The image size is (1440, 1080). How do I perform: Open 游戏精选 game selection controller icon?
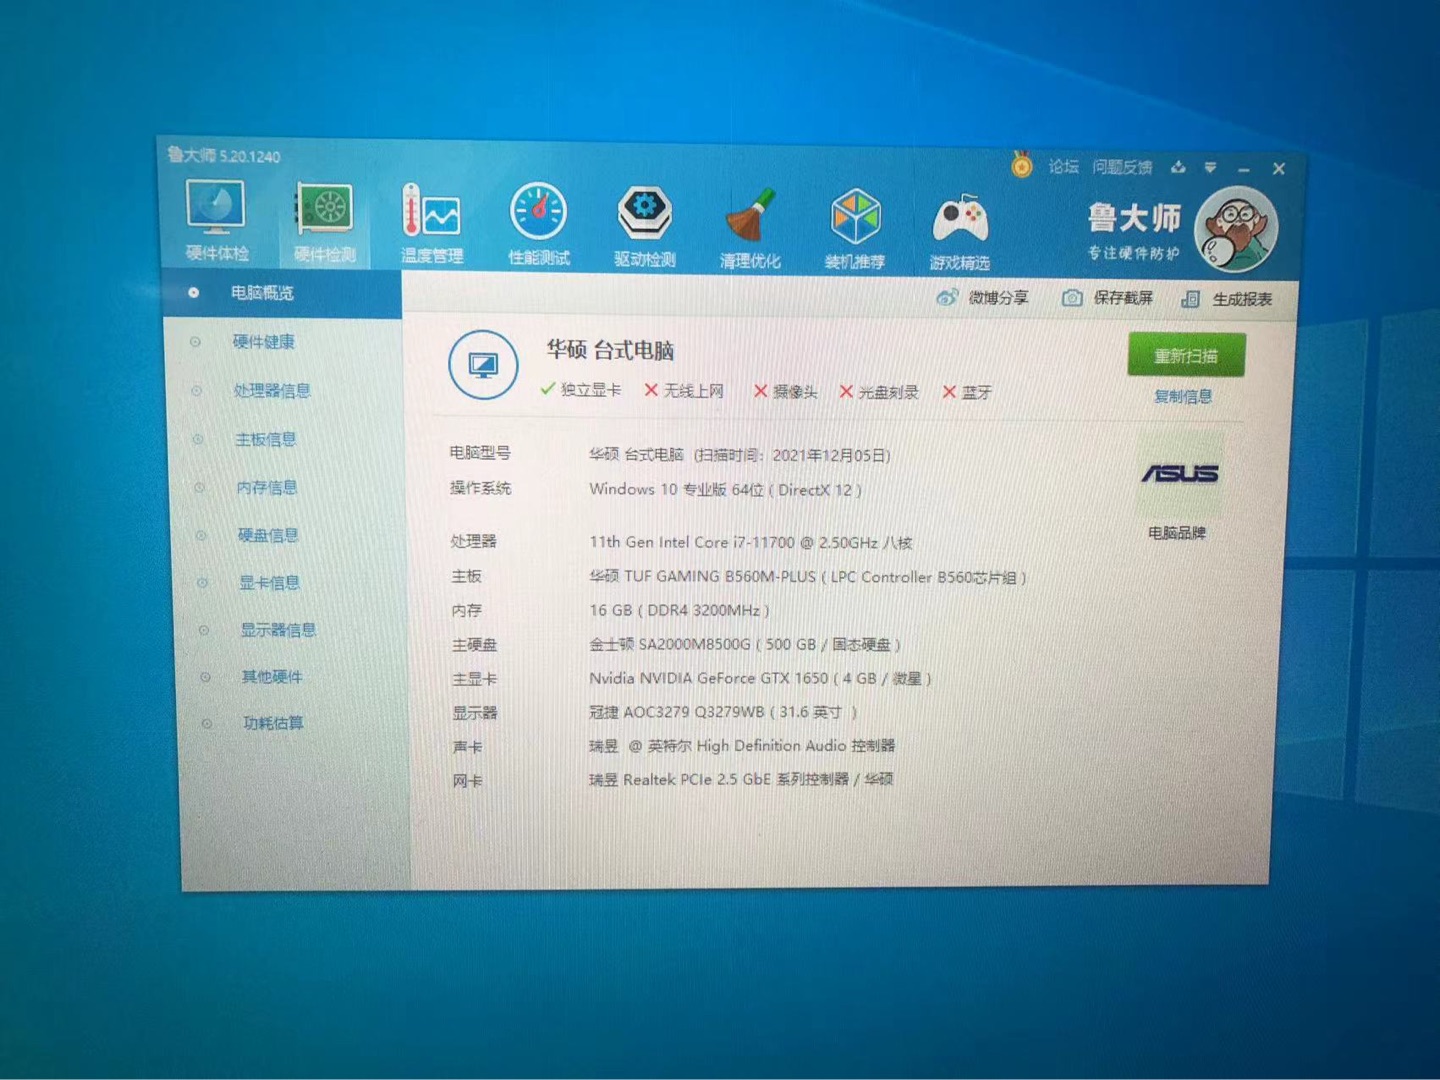pyautogui.click(x=960, y=231)
